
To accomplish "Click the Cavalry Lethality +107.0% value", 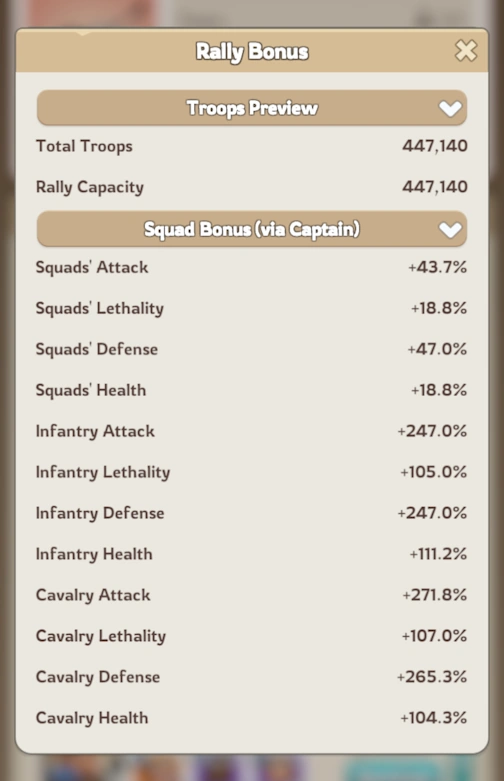I will 434,636.
